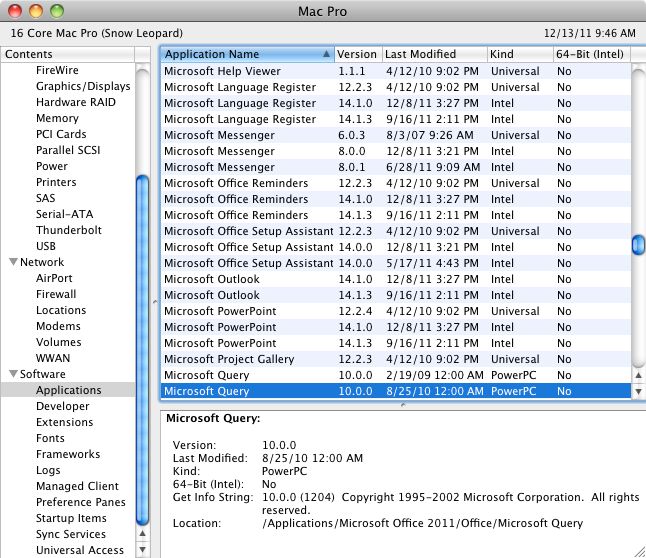Screen dimensions: 646x558
Task: Select the Network category label
Action: click(42, 262)
